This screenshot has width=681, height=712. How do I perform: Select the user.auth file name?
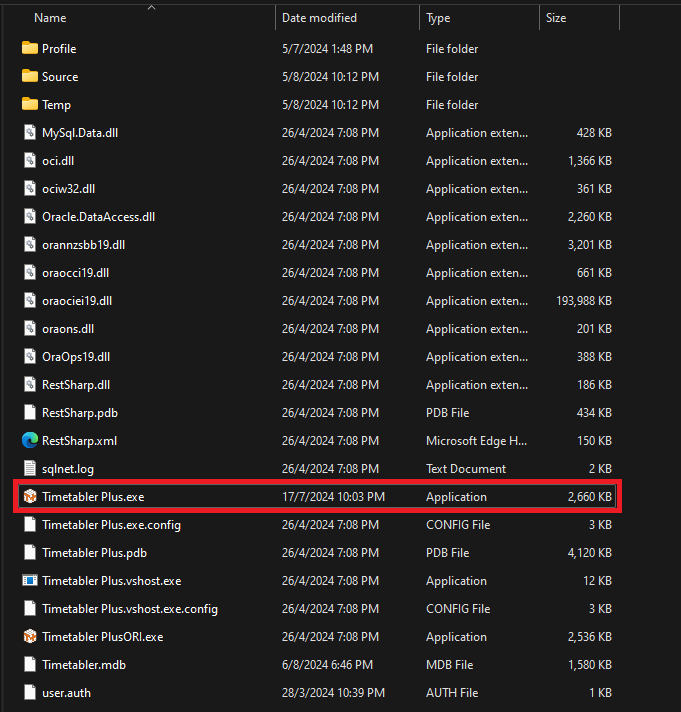click(x=67, y=693)
